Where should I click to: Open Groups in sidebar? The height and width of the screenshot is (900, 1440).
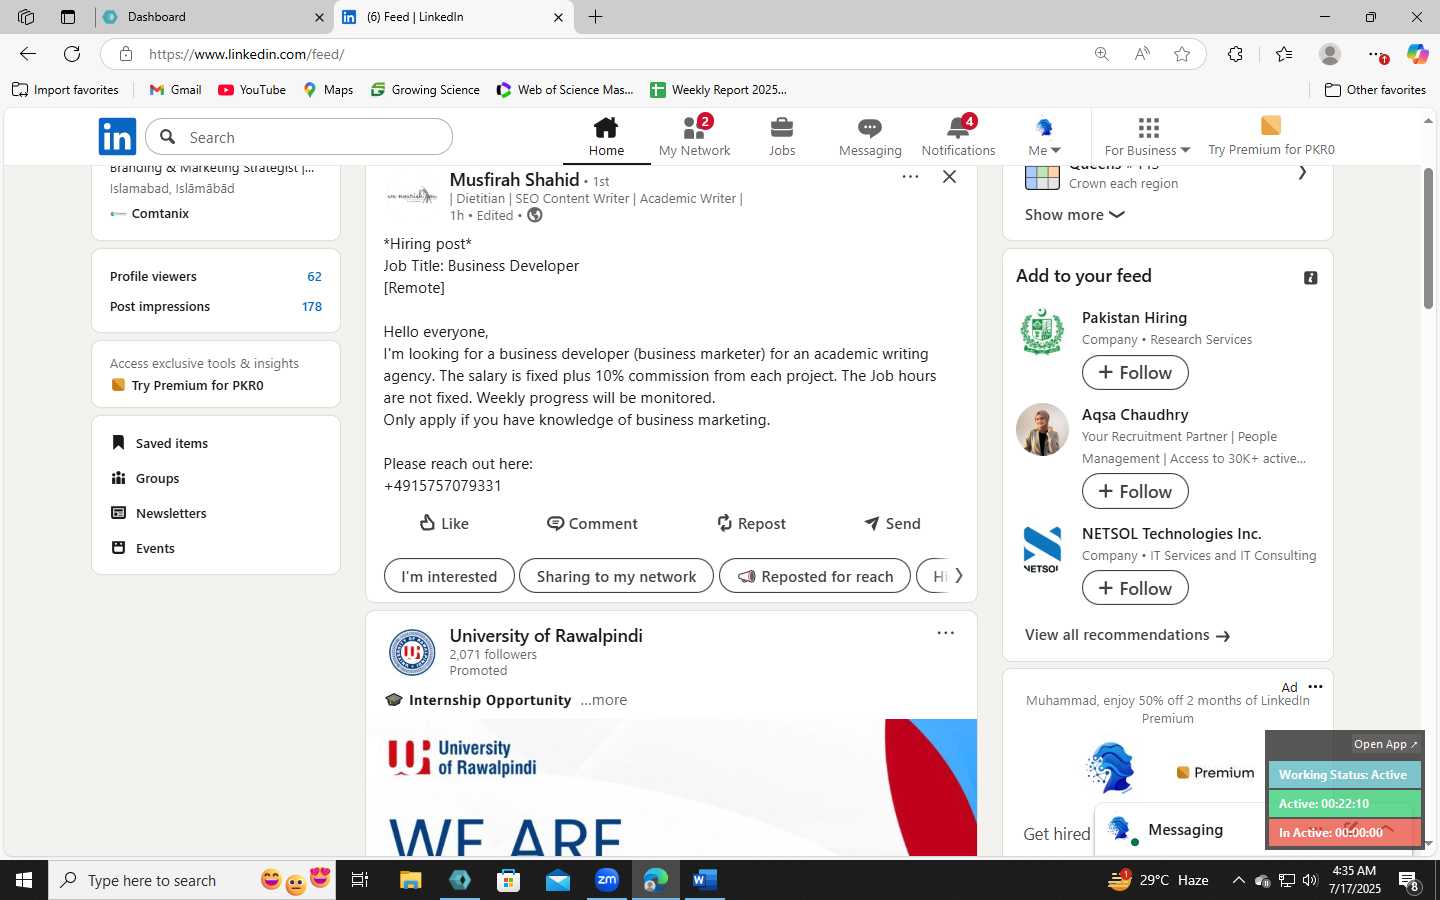145,478
